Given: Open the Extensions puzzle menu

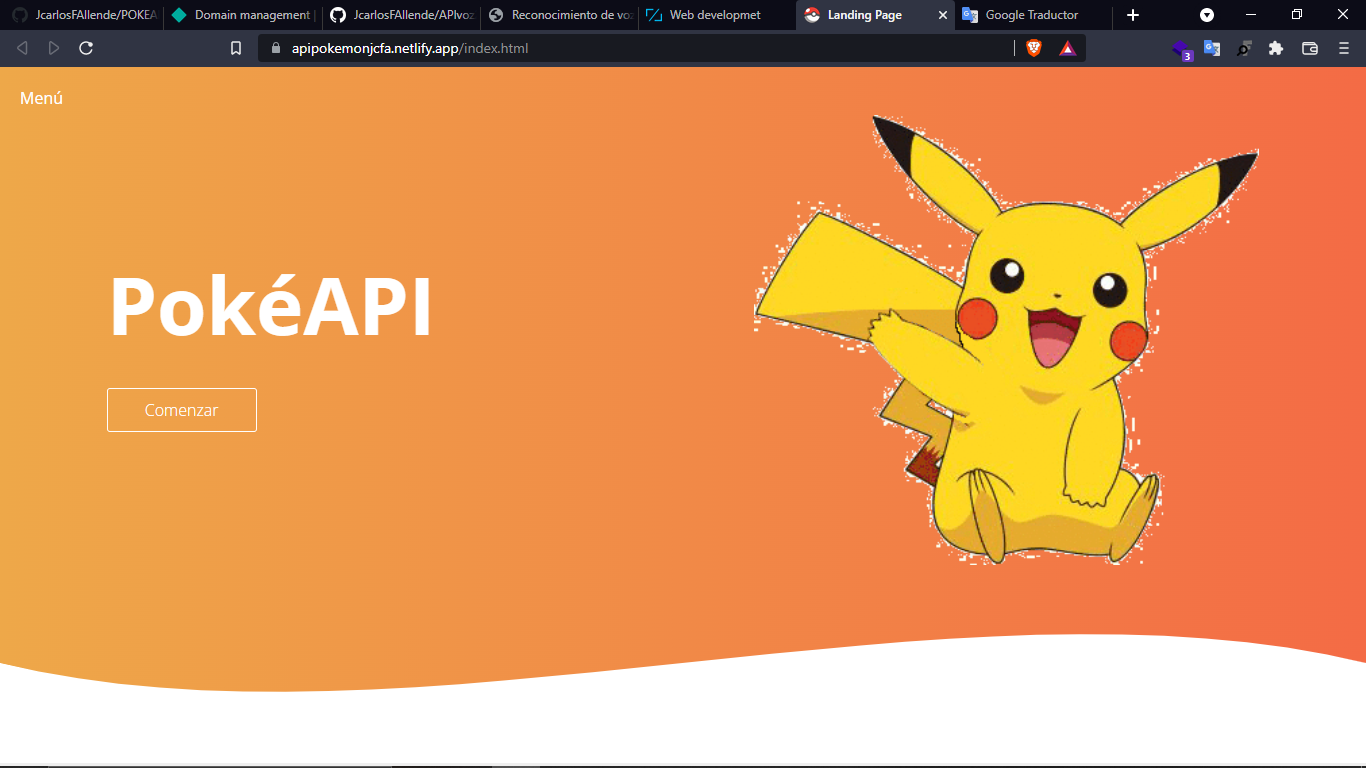Looking at the screenshot, I should click(1276, 48).
